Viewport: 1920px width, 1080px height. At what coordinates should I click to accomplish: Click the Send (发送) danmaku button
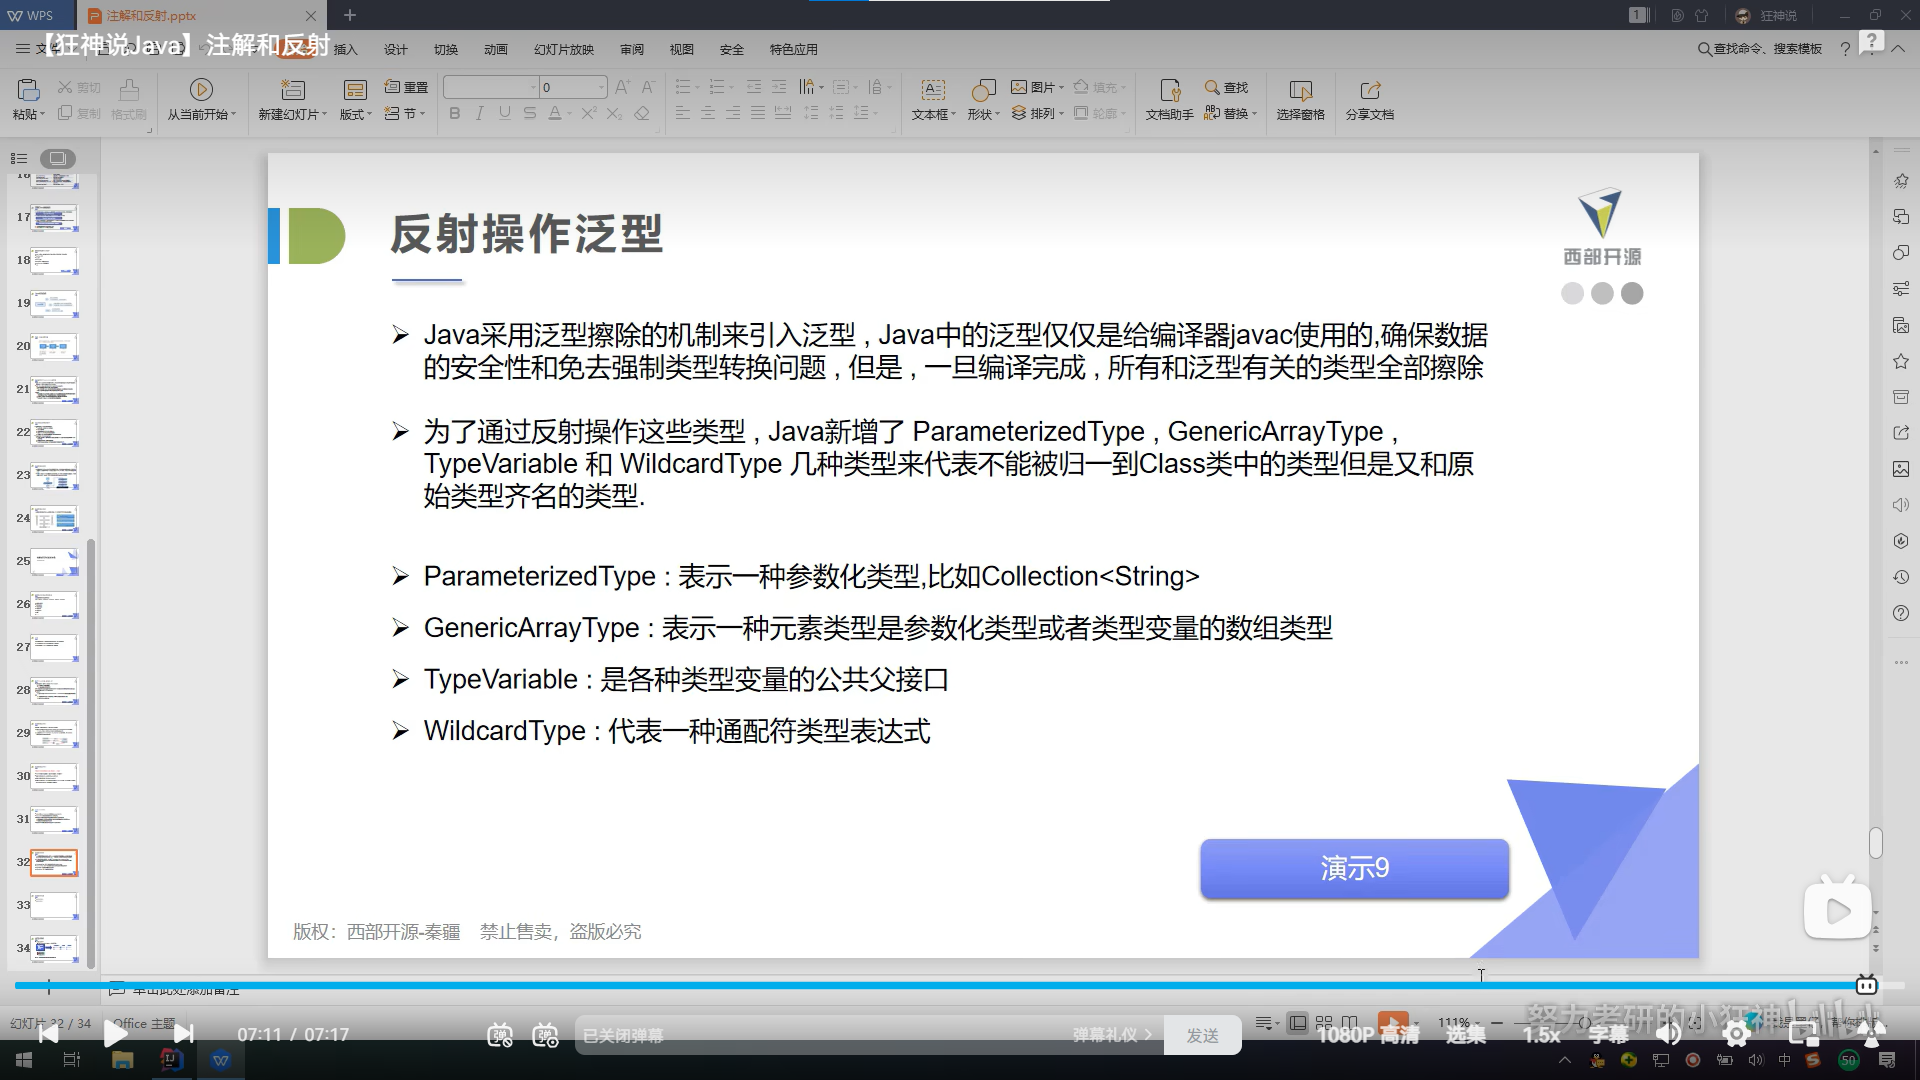1202,1036
